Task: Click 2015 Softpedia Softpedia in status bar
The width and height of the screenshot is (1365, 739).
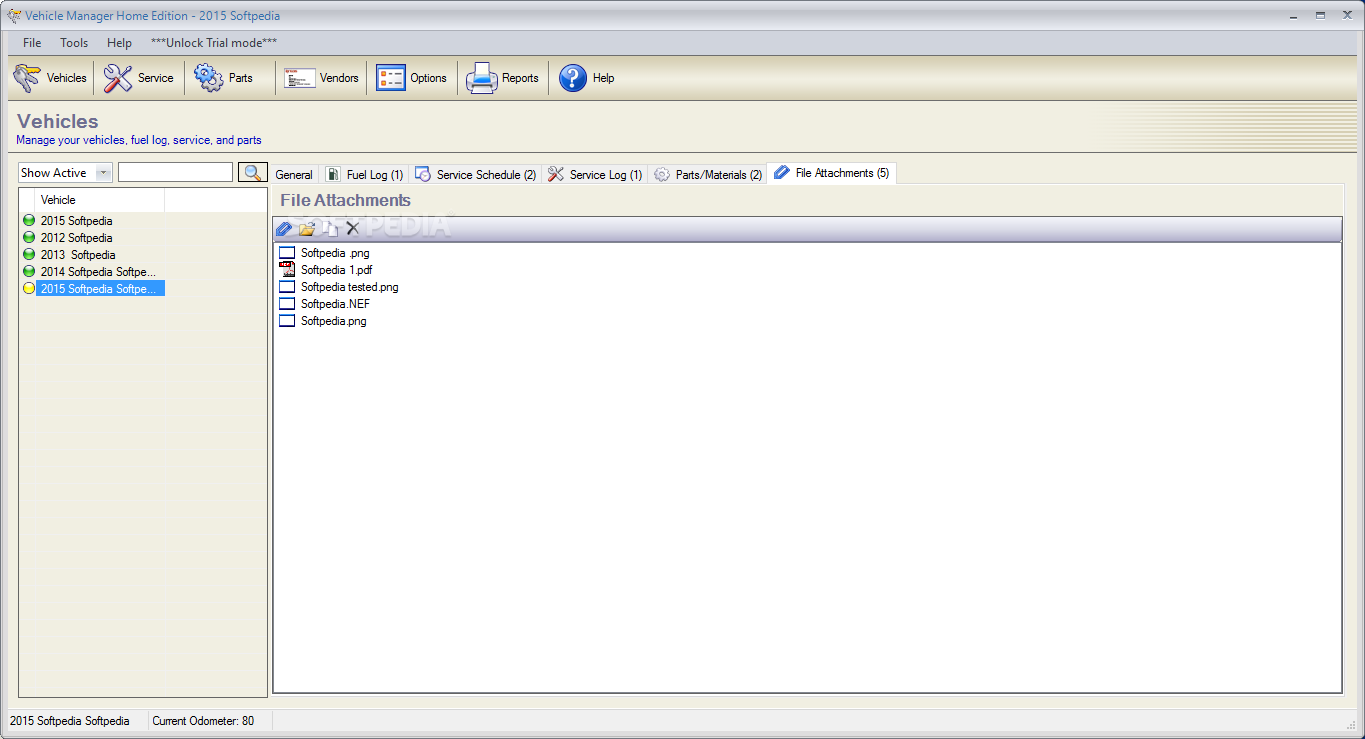Action: (x=70, y=721)
